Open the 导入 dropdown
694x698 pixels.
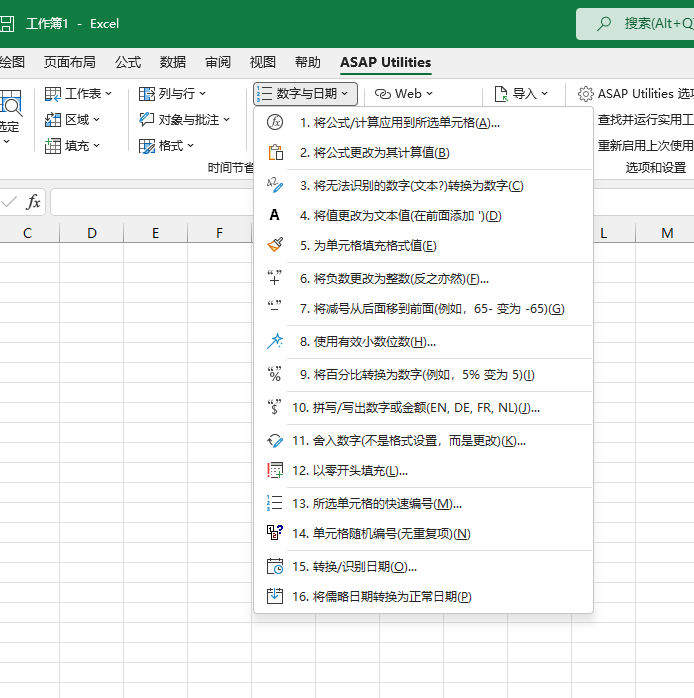pos(521,94)
